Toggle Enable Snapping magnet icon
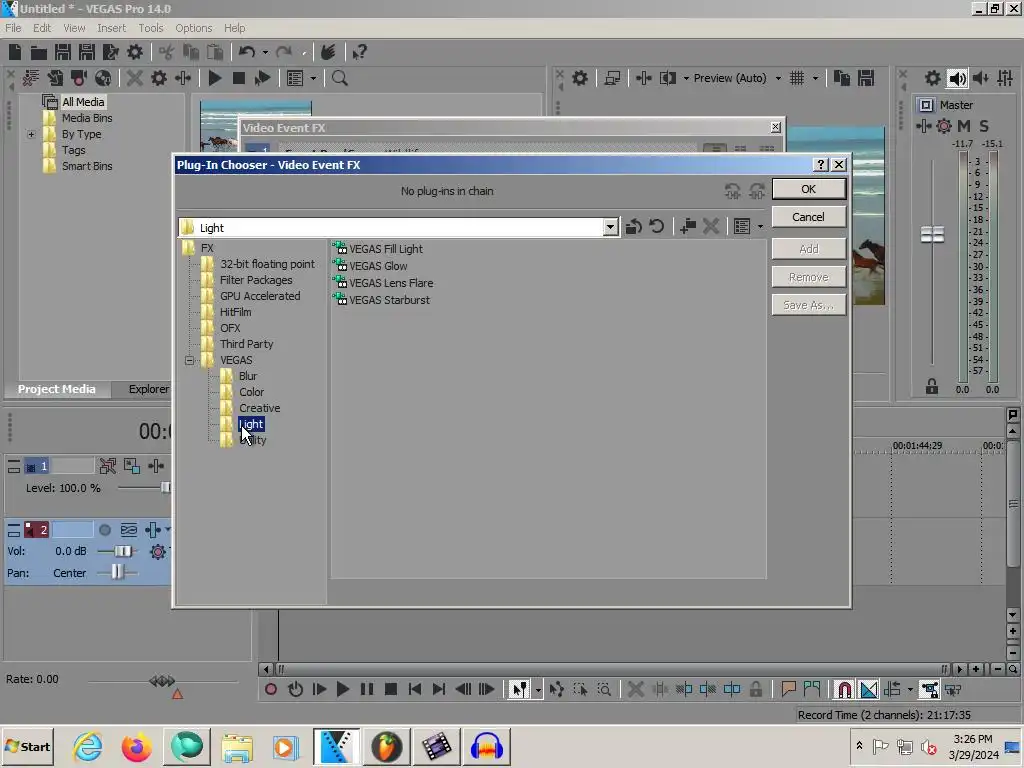Viewport: 1024px width, 768px height. point(844,689)
